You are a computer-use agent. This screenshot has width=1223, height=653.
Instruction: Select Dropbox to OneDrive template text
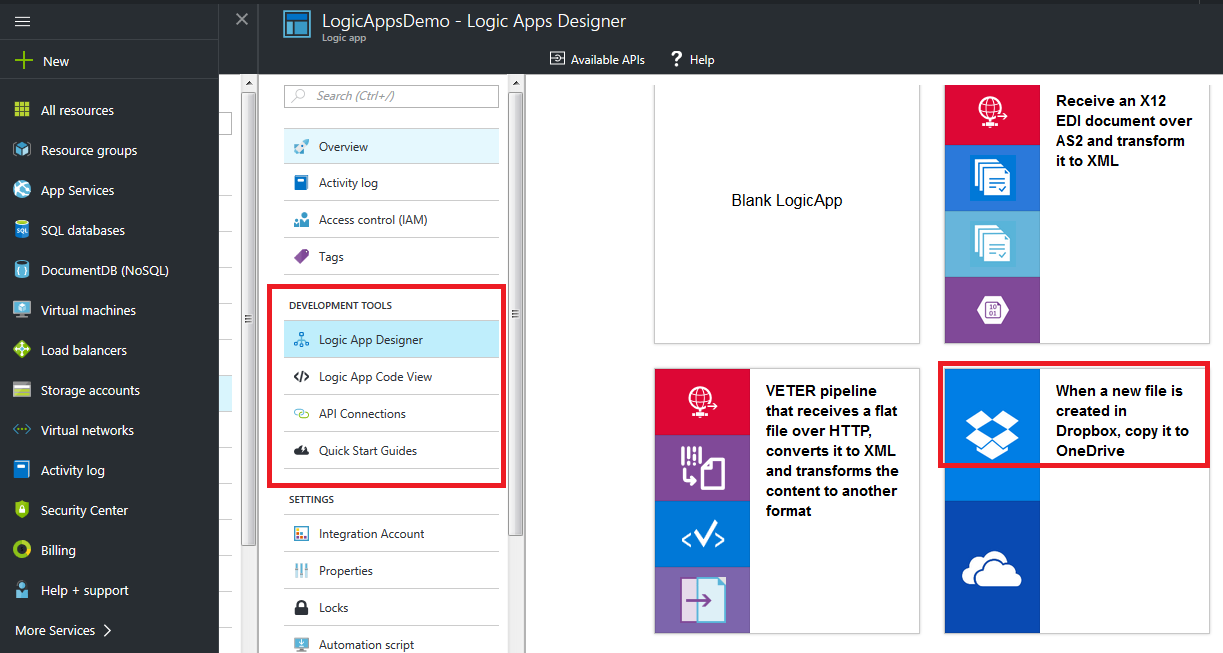coord(1122,421)
